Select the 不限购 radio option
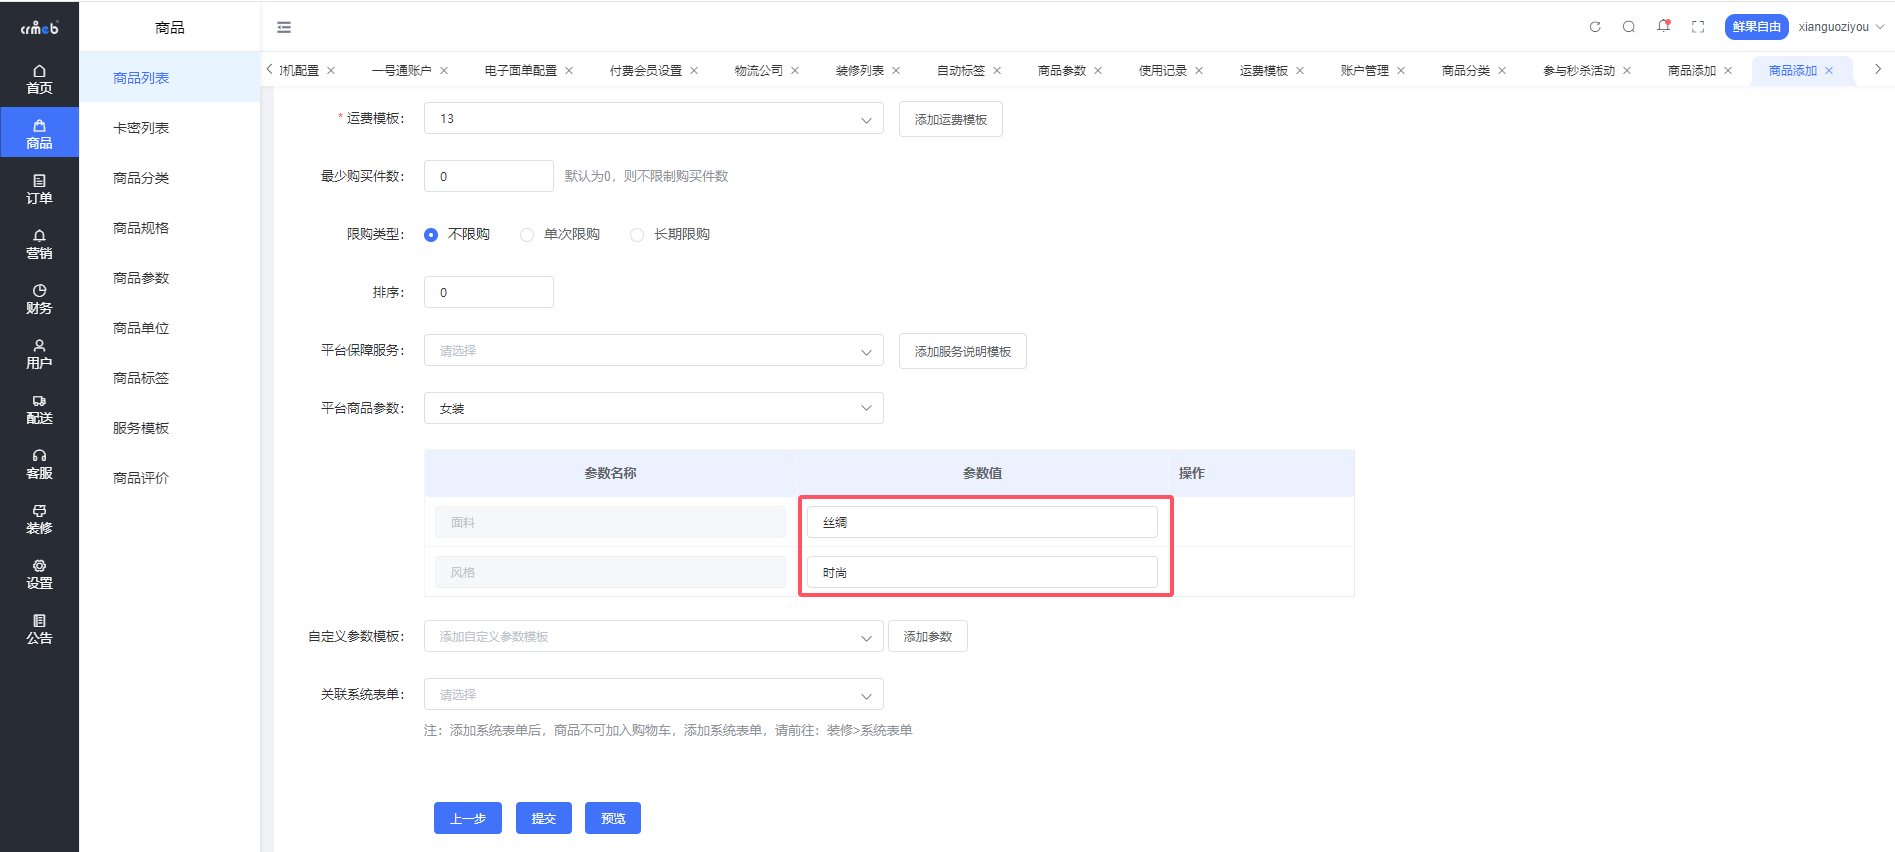Viewport: 1895px width, 852px height. pos(431,235)
